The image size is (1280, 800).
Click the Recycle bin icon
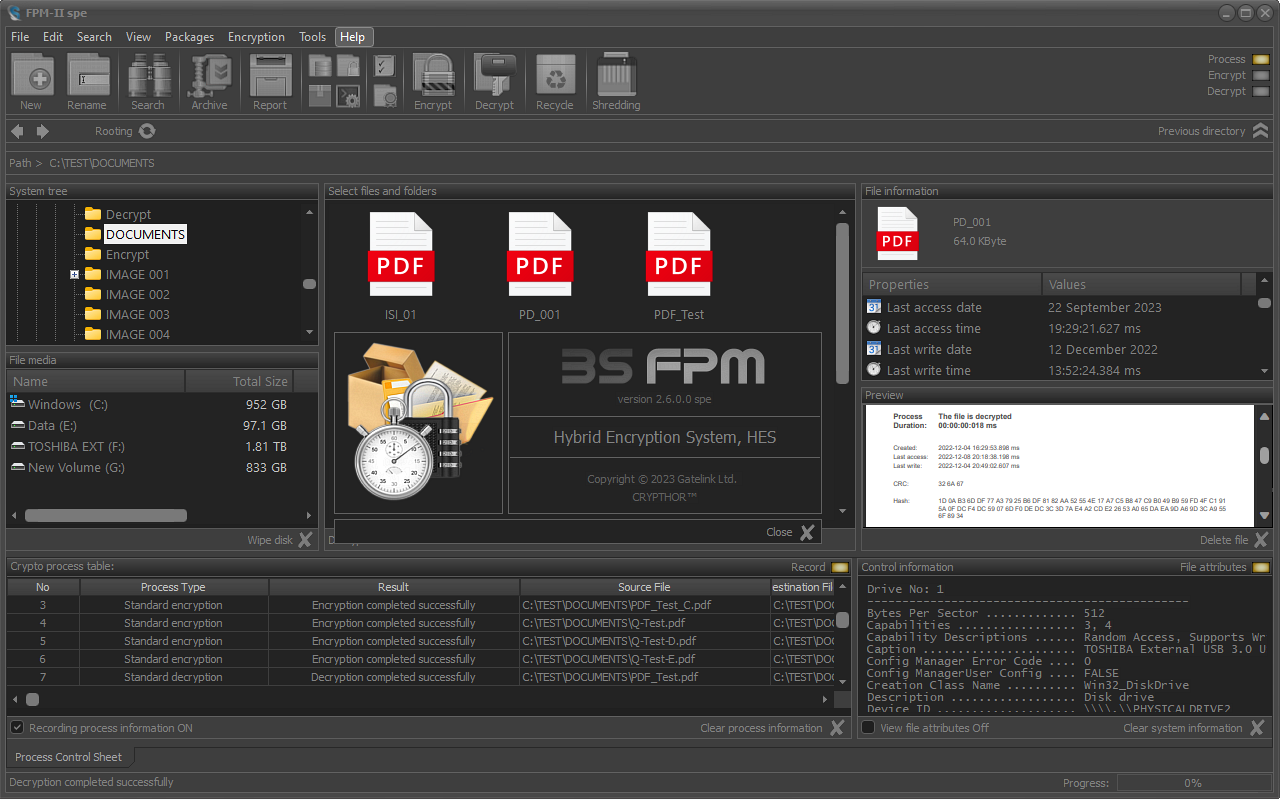[556, 75]
